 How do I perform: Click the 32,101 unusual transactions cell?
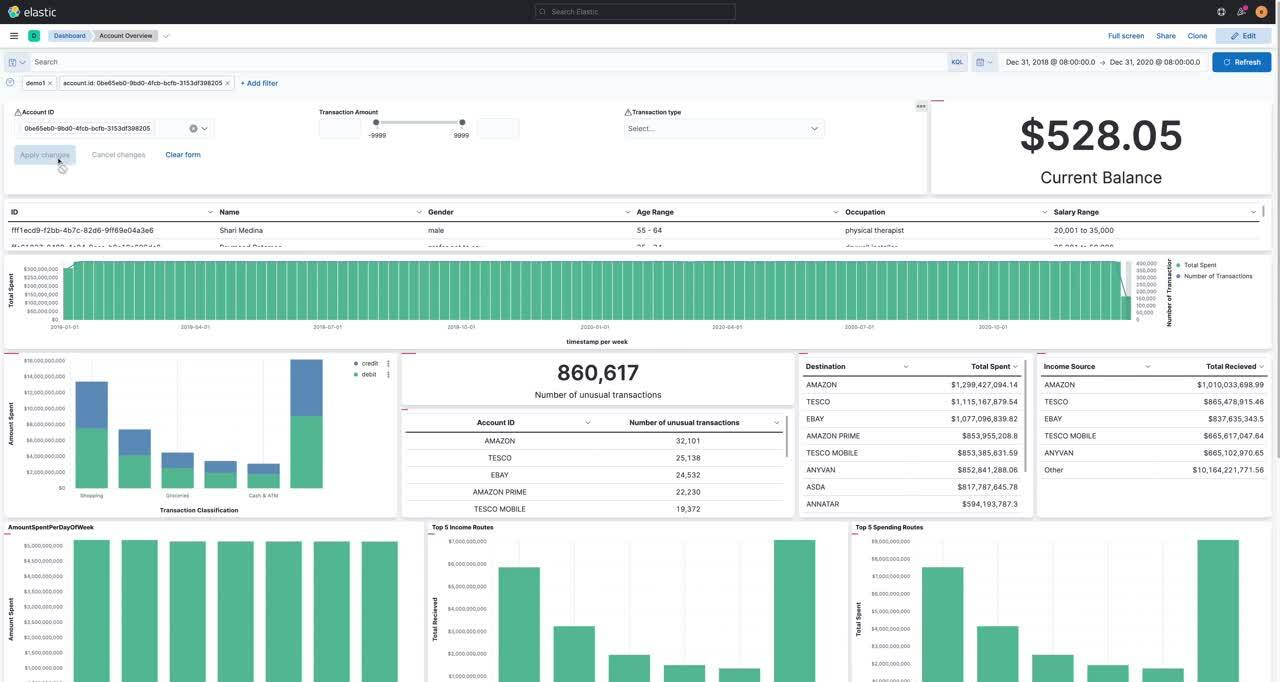tap(688, 441)
